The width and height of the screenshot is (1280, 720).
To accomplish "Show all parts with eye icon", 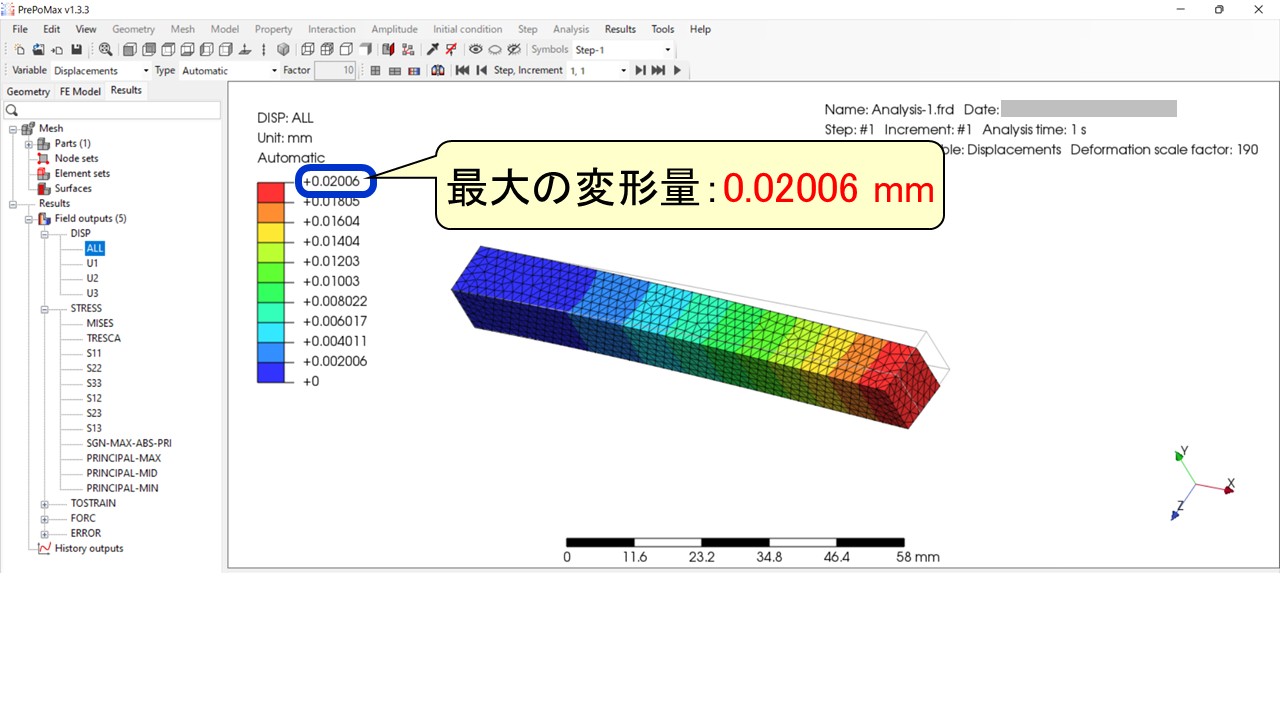I will (x=475, y=49).
